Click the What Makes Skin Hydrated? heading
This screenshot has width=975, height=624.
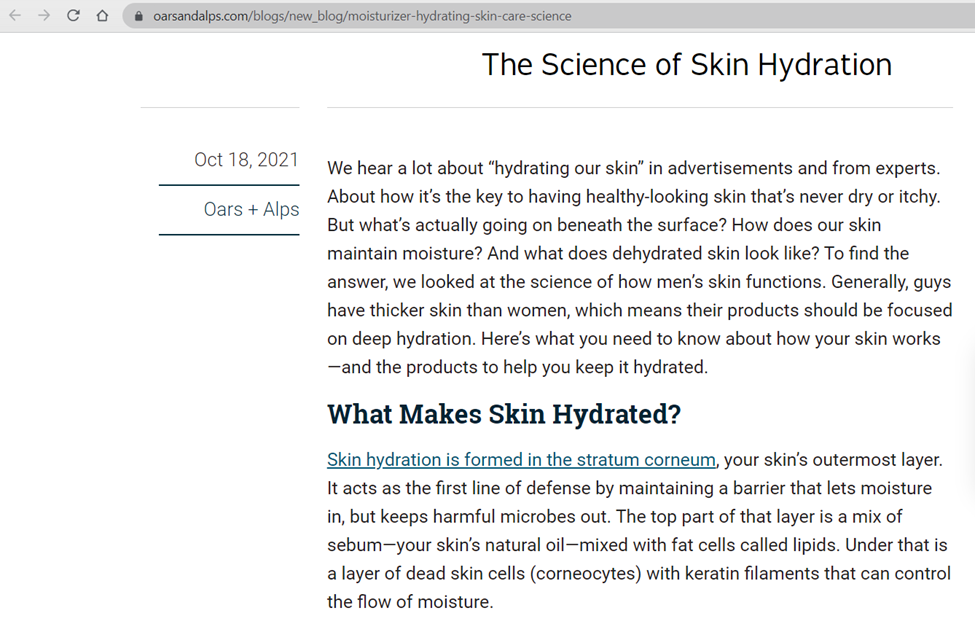[504, 414]
